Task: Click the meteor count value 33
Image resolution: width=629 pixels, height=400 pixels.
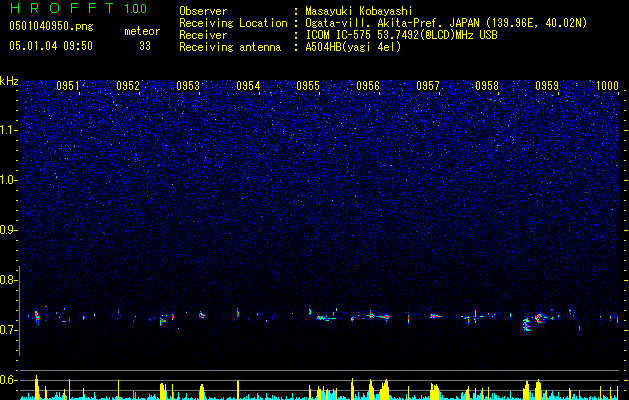Action: coord(145,46)
